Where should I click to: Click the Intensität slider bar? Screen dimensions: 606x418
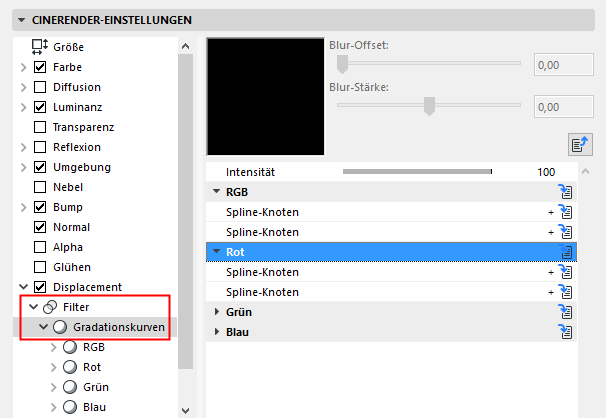(x=417, y=172)
